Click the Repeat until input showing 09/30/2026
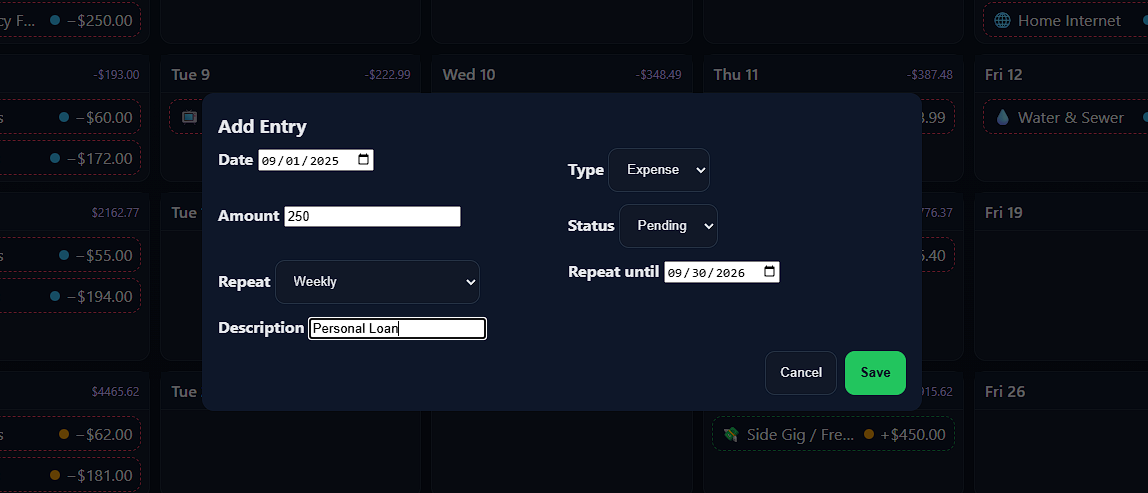This screenshot has width=1148, height=493. (710, 272)
